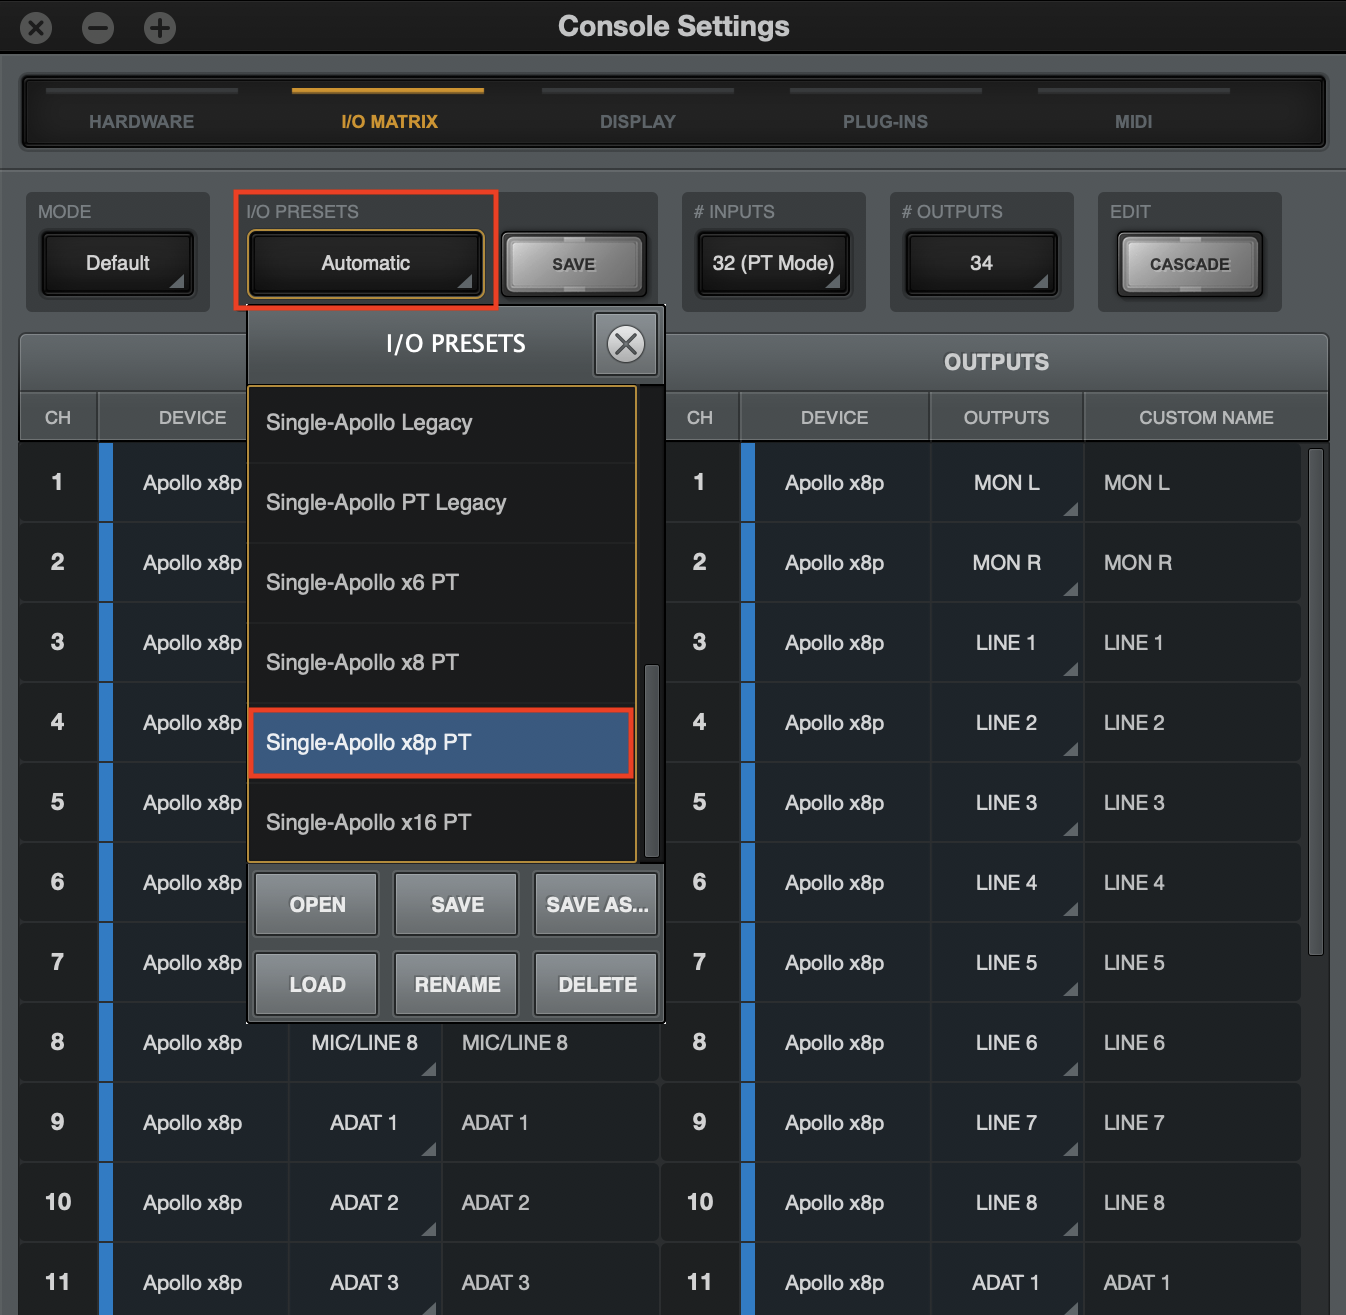Click the disclosure triangle on LINE 1 output
Image resolution: width=1346 pixels, height=1315 pixels.
tap(1071, 670)
